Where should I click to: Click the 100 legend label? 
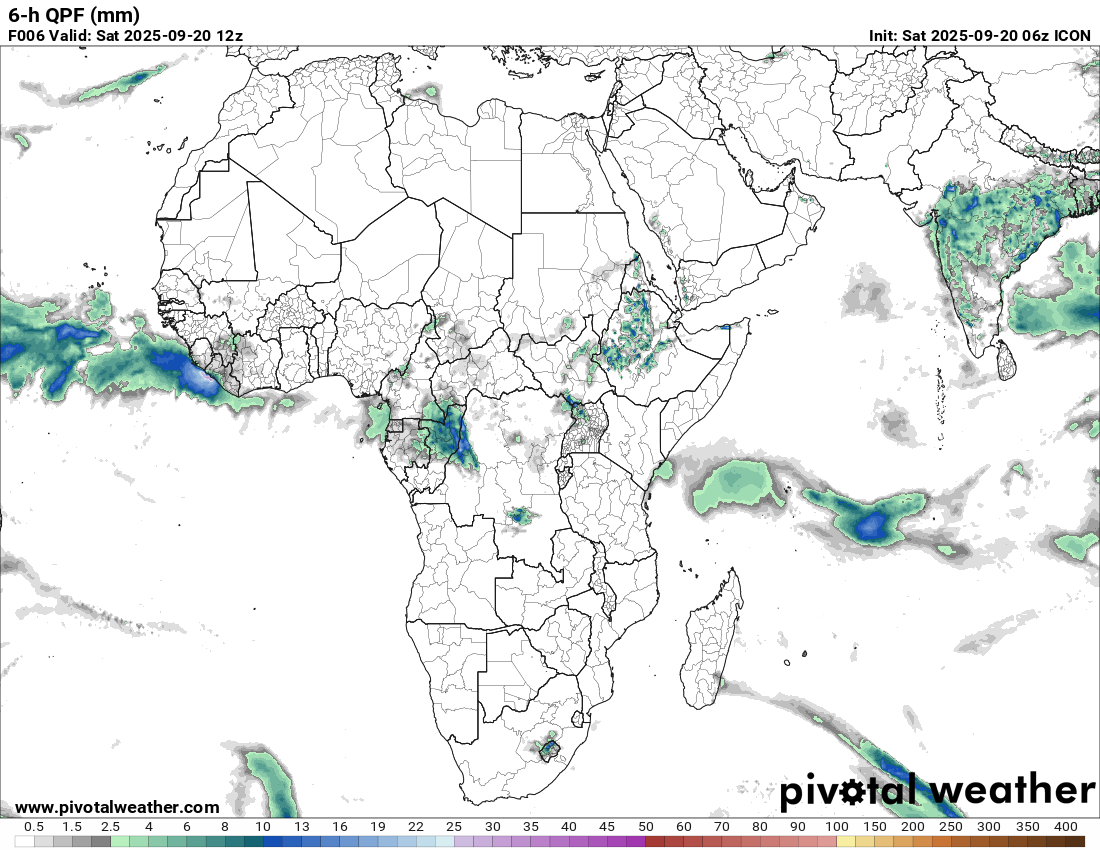coord(836,827)
